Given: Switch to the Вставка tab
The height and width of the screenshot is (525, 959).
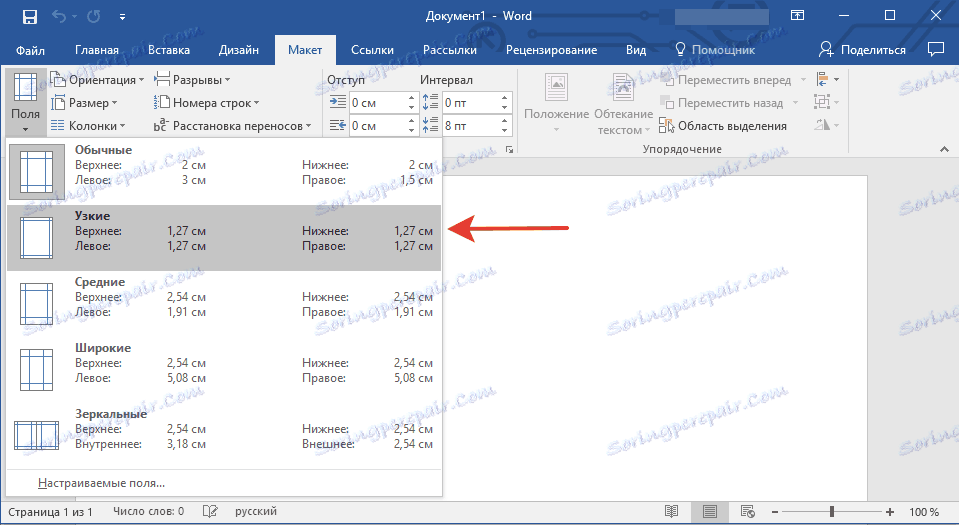Looking at the screenshot, I should click(x=169, y=50).
